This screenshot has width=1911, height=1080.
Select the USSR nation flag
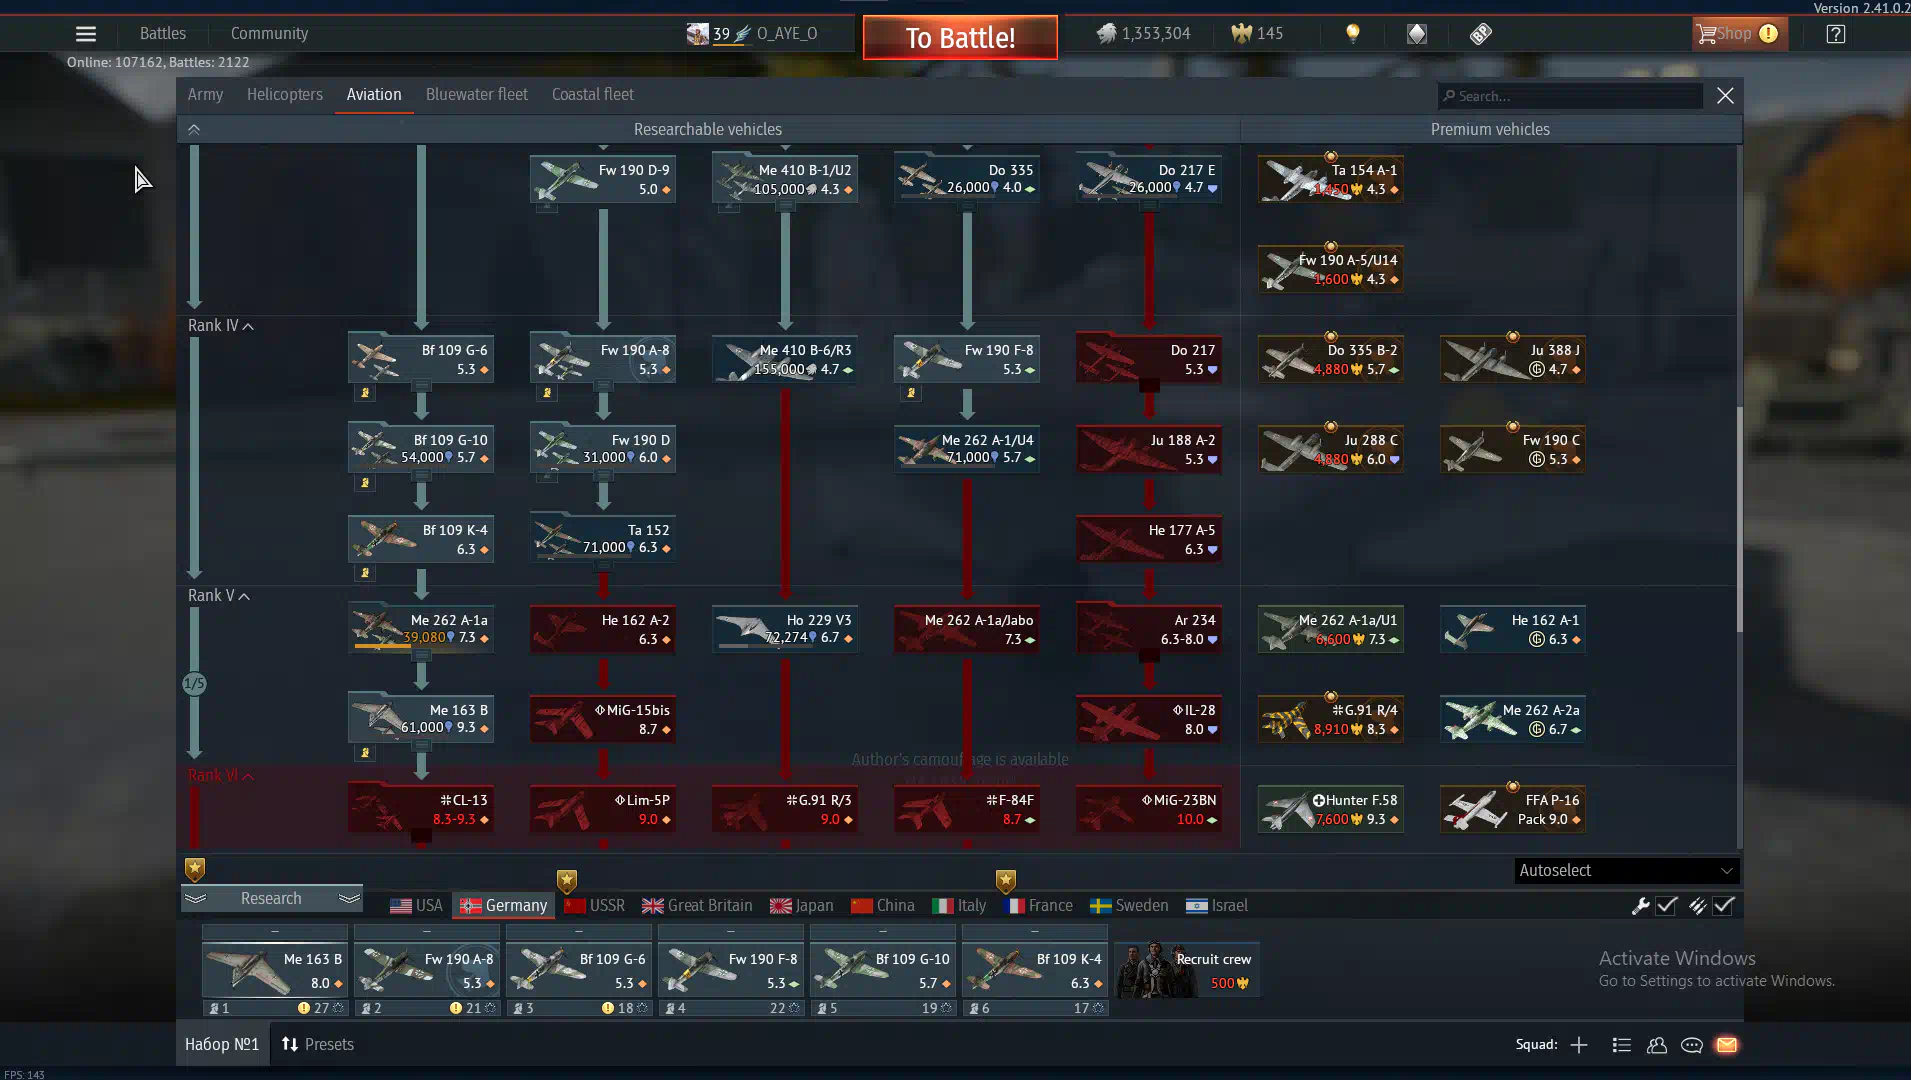[x=595, y=906]
